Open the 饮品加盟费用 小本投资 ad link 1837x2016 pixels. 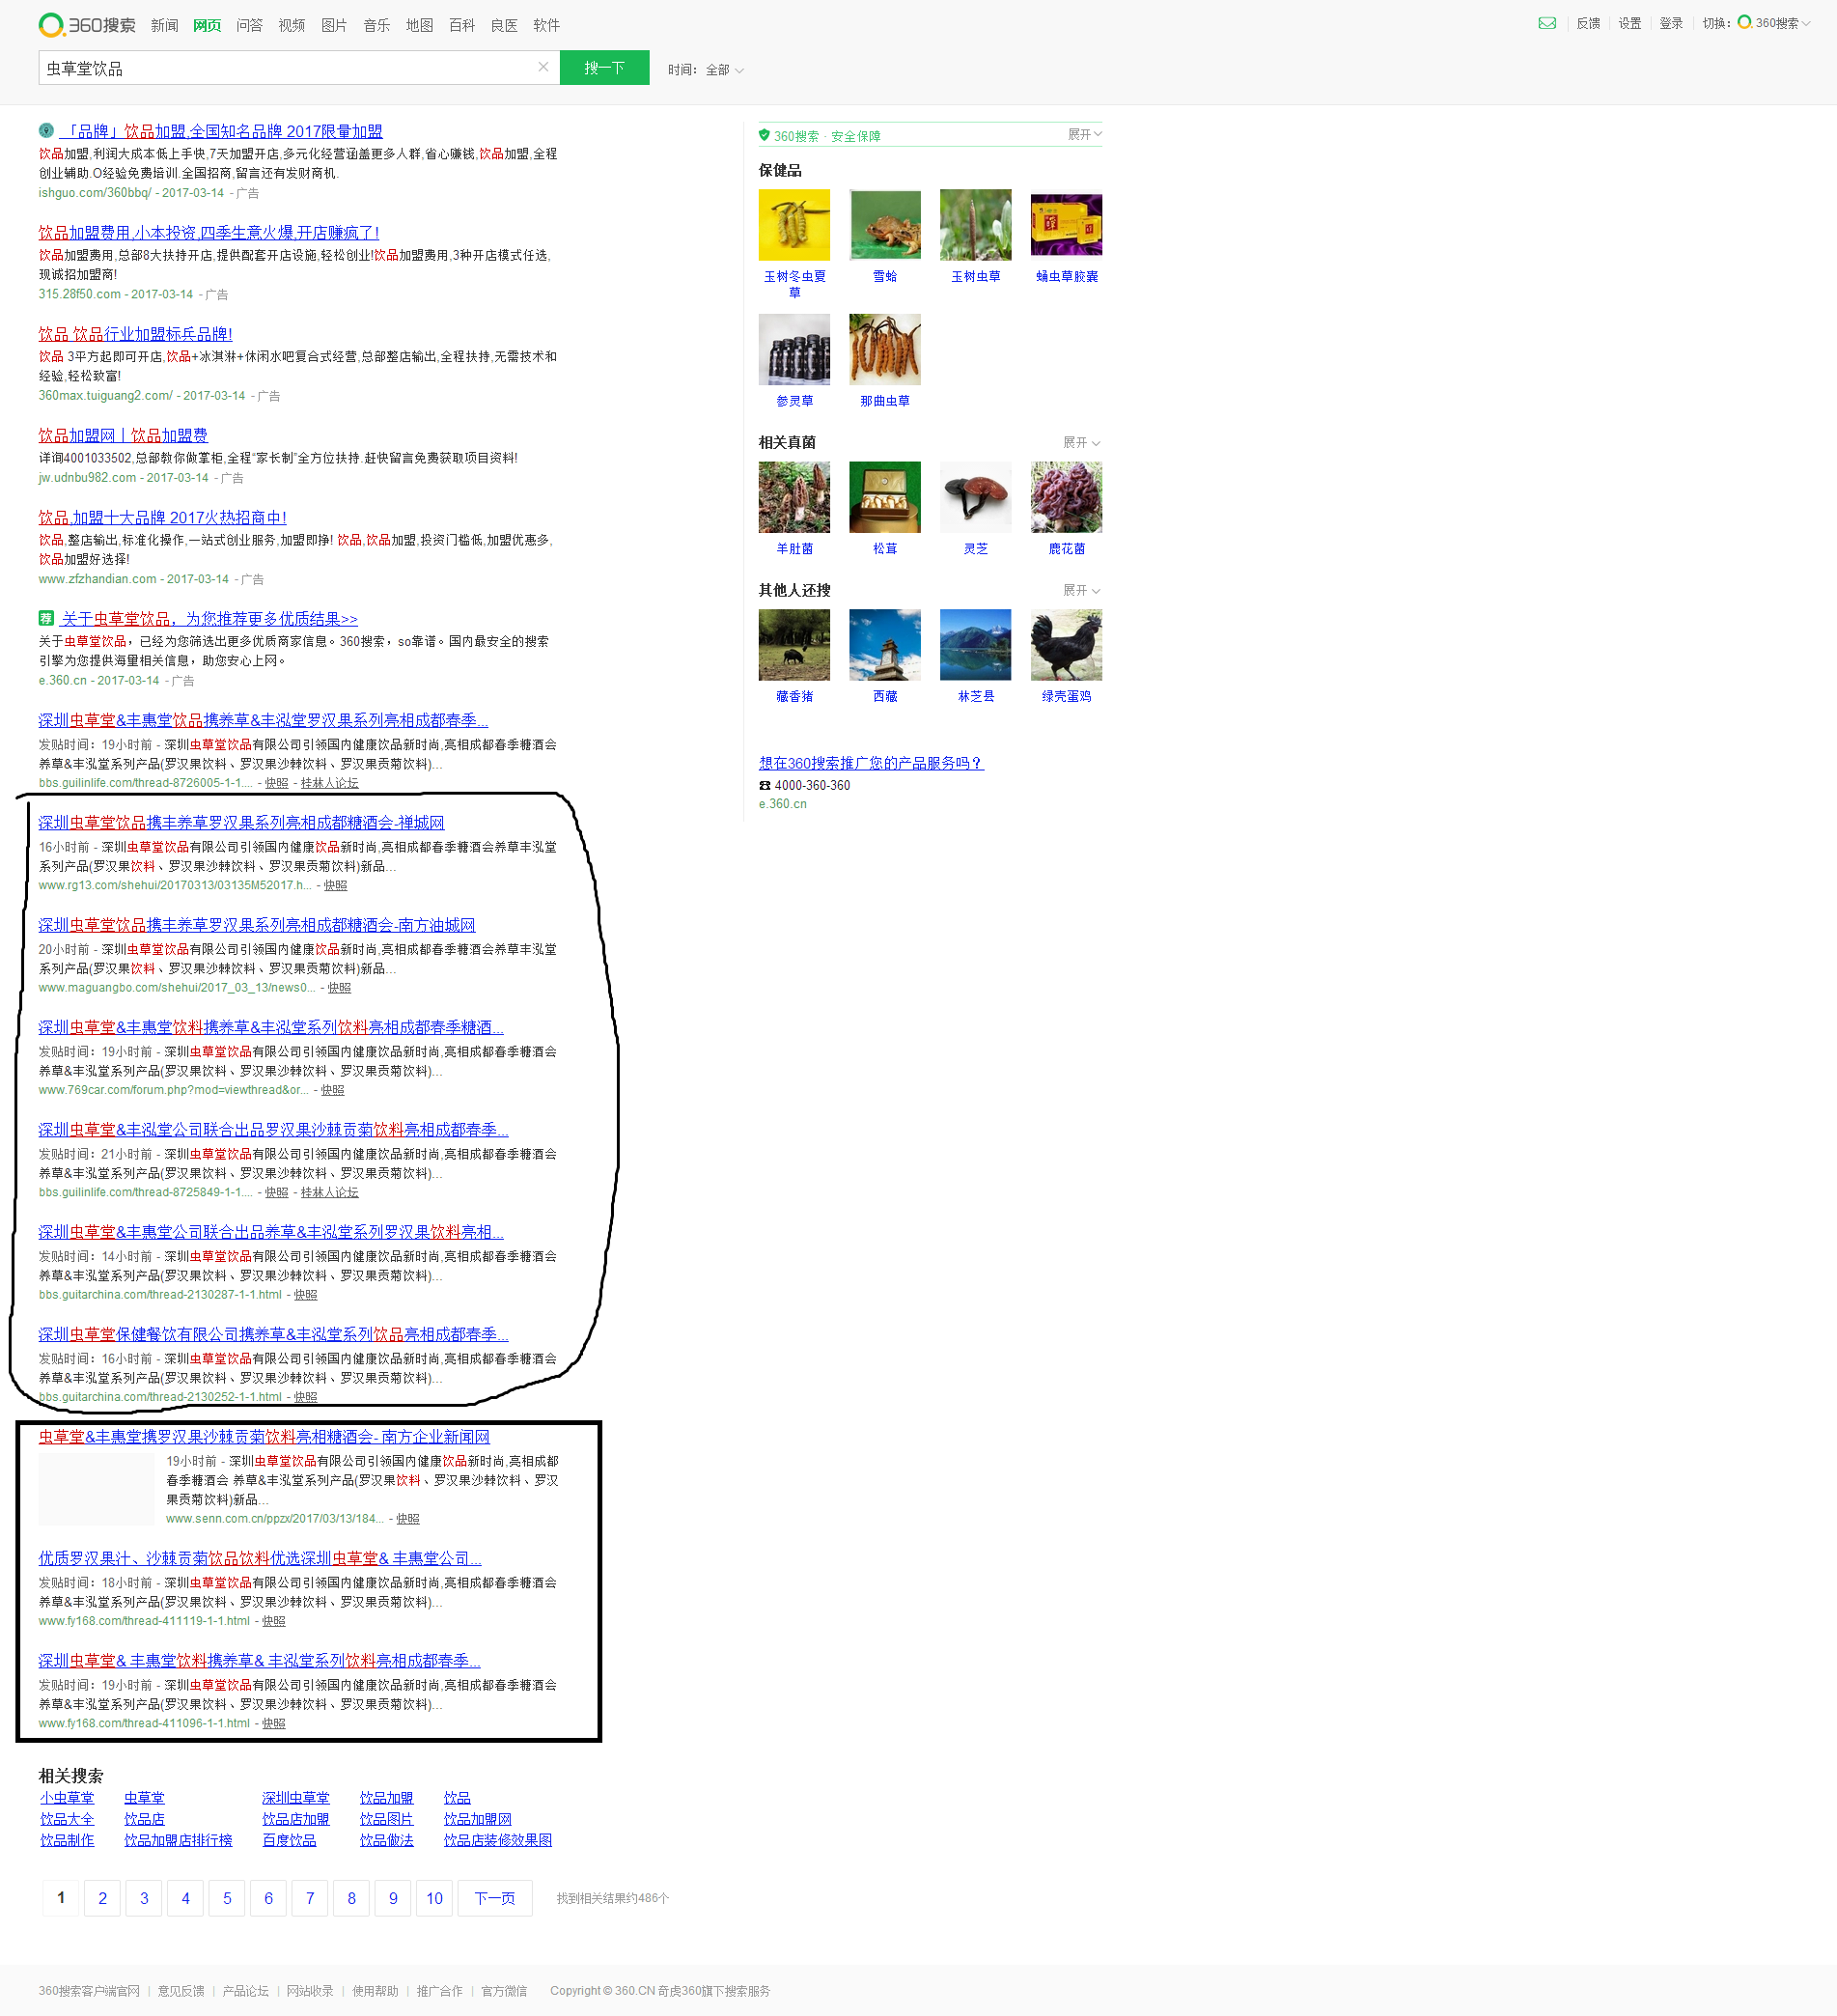pyautogui.click(x=208, y=232)
